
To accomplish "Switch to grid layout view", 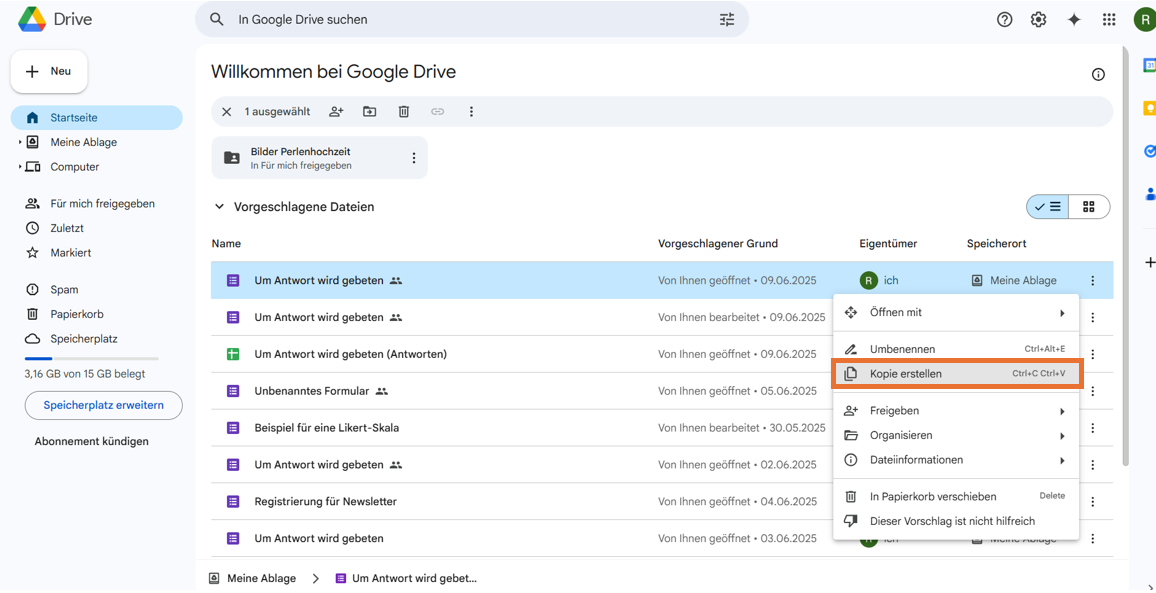I will pos(1089,207).
